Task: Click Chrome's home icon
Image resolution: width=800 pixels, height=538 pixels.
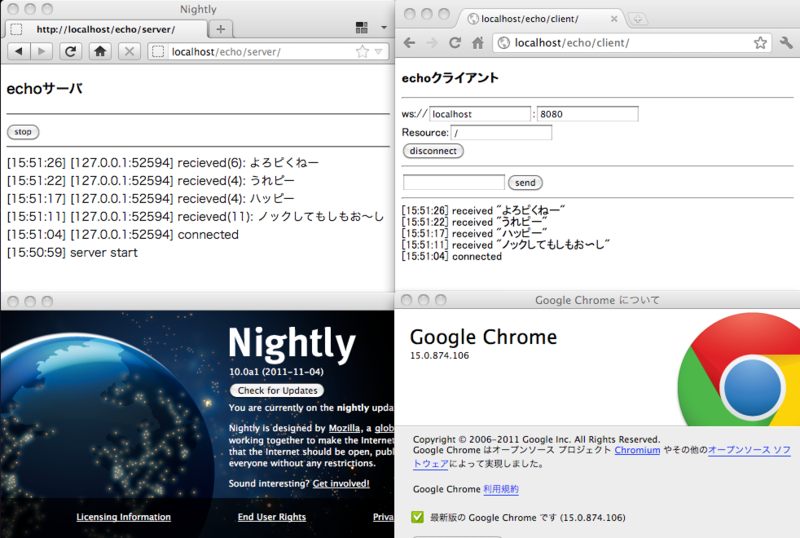Action: coord(478,43)
